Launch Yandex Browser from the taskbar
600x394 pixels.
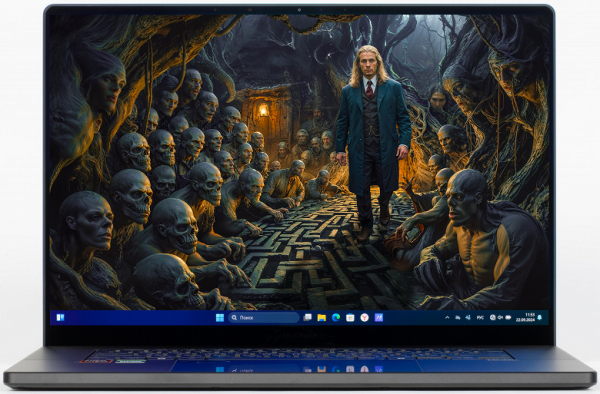pyautogui.click(x=364, y=317)
